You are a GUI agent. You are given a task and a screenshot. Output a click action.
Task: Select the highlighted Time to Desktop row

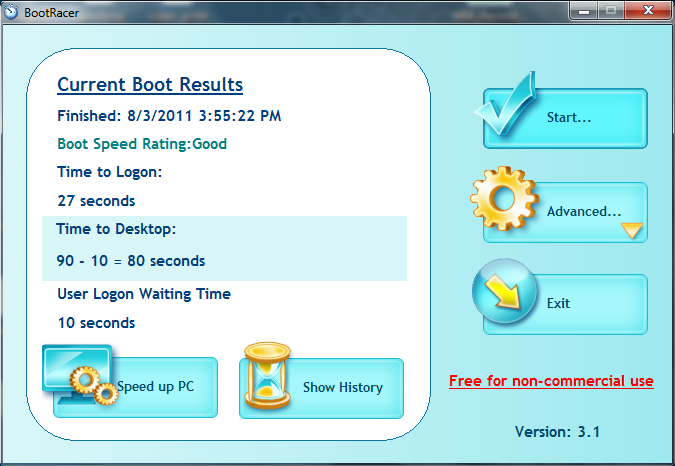point(224,247)
